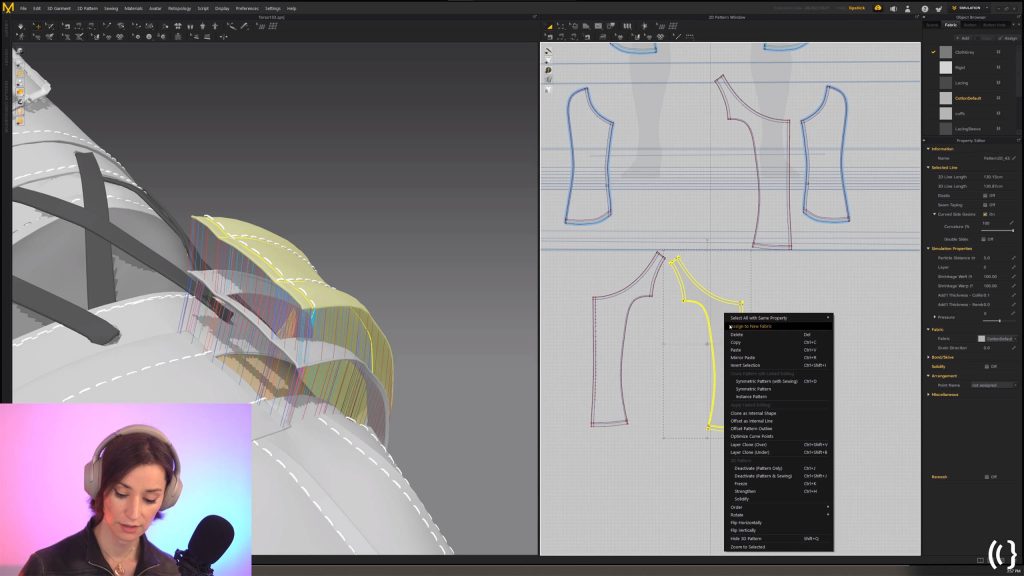Select the CottonDefault fabric name
This screenshot has height=576, width=1024.
[x=968, y=98]
